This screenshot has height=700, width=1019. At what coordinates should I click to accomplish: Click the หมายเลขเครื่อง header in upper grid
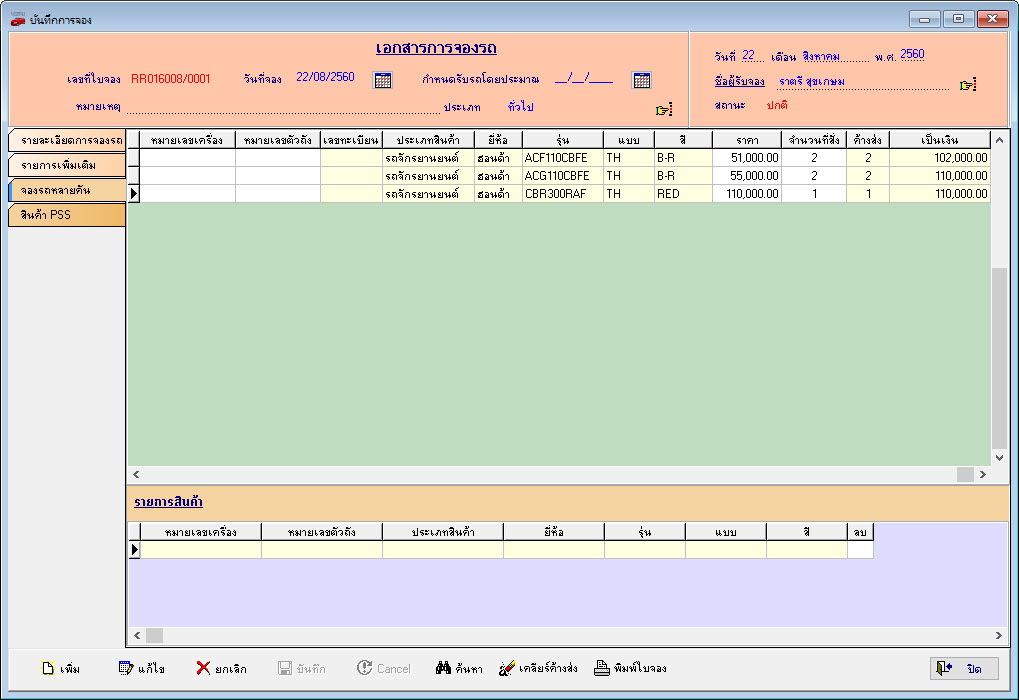pyautogui.click(x=187, y=140)
